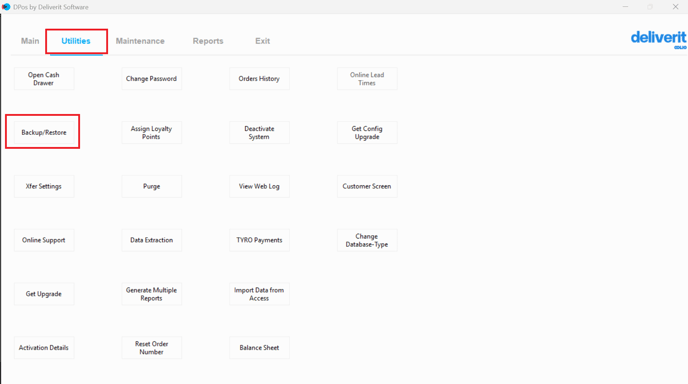
Task: Click Reset Order Number
Action: point(151,348)
